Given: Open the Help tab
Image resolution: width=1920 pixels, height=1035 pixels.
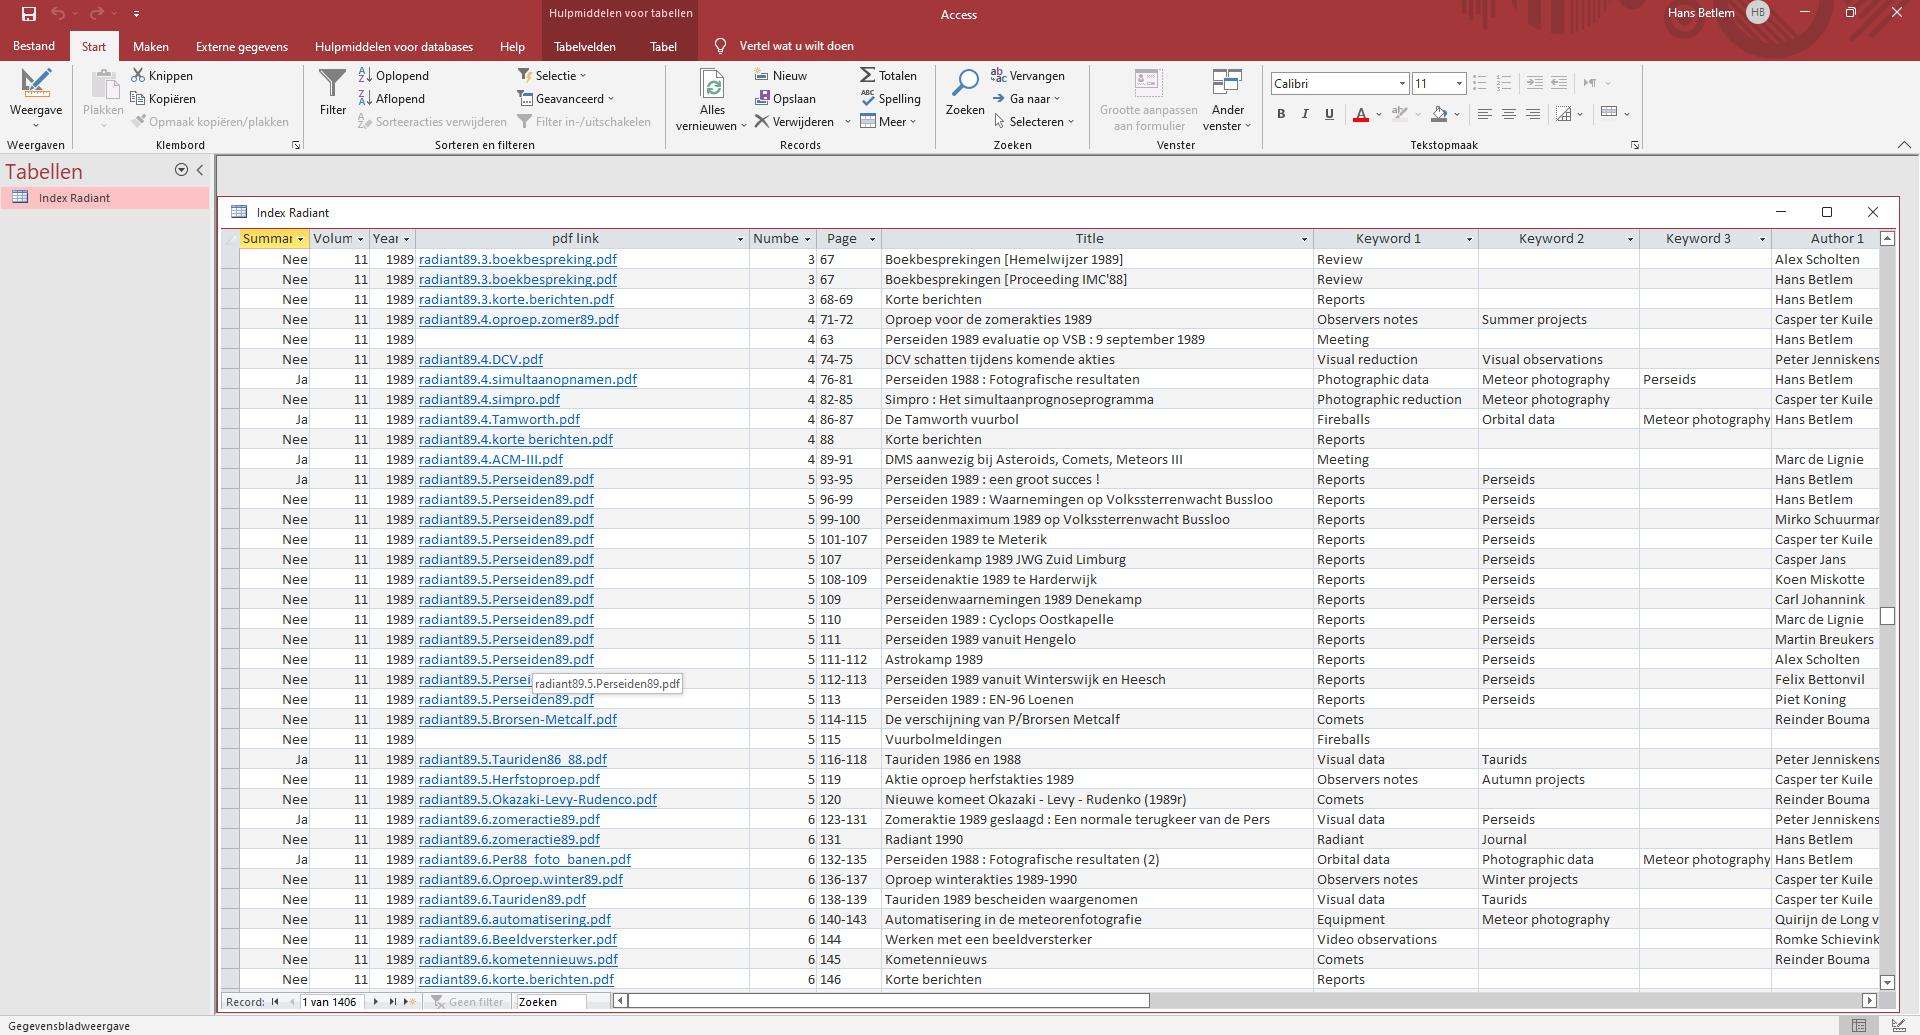Looking at the screenshot, I should [x=512, y=46].
